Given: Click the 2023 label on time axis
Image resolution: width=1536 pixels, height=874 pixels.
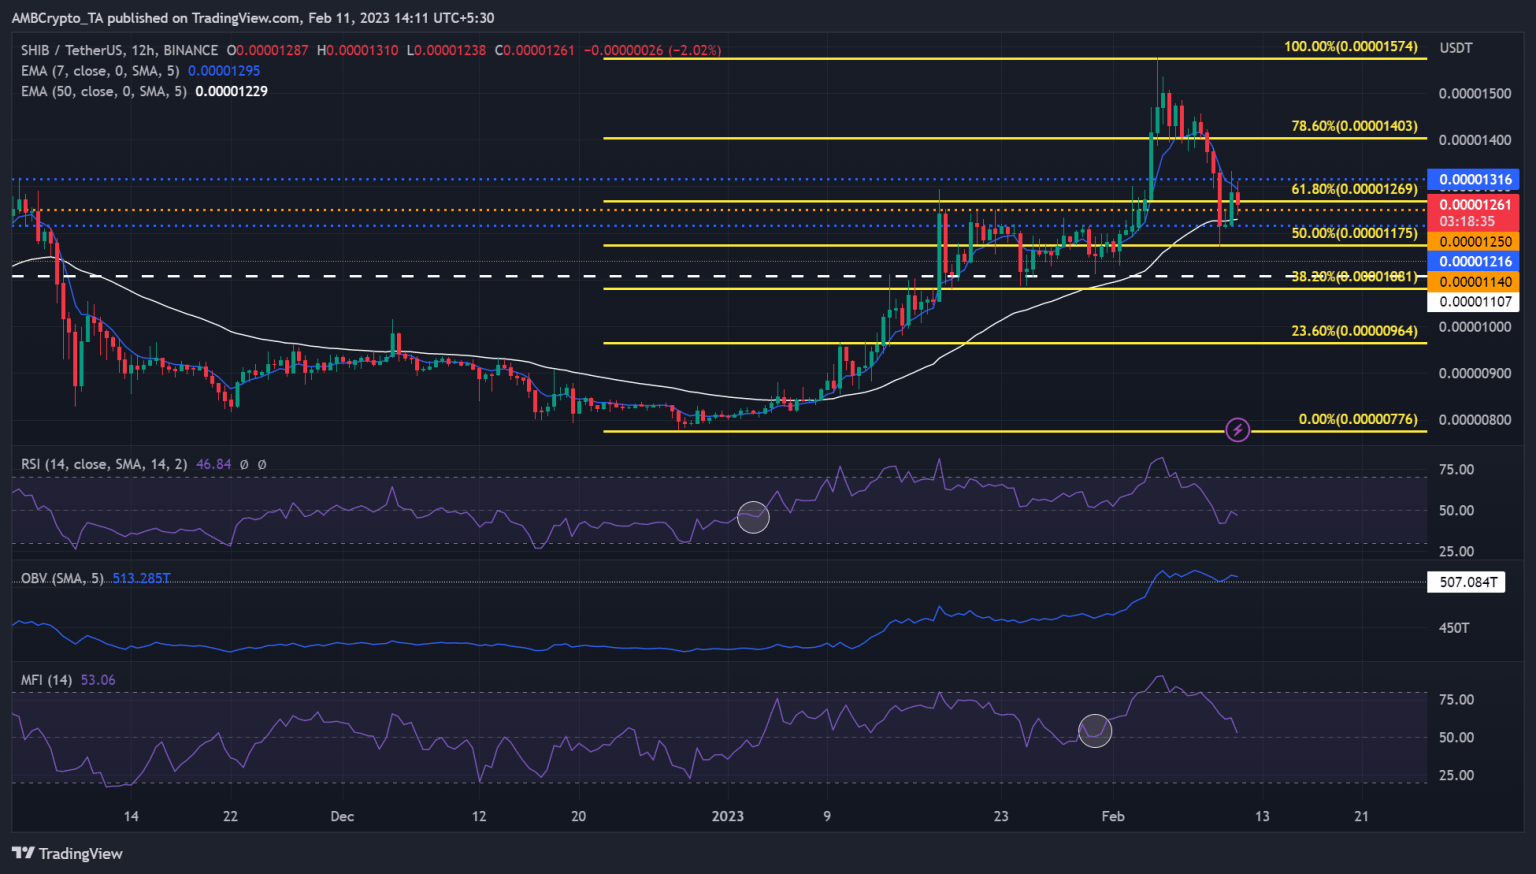Looking at the screenshot, I should [727, 816].
